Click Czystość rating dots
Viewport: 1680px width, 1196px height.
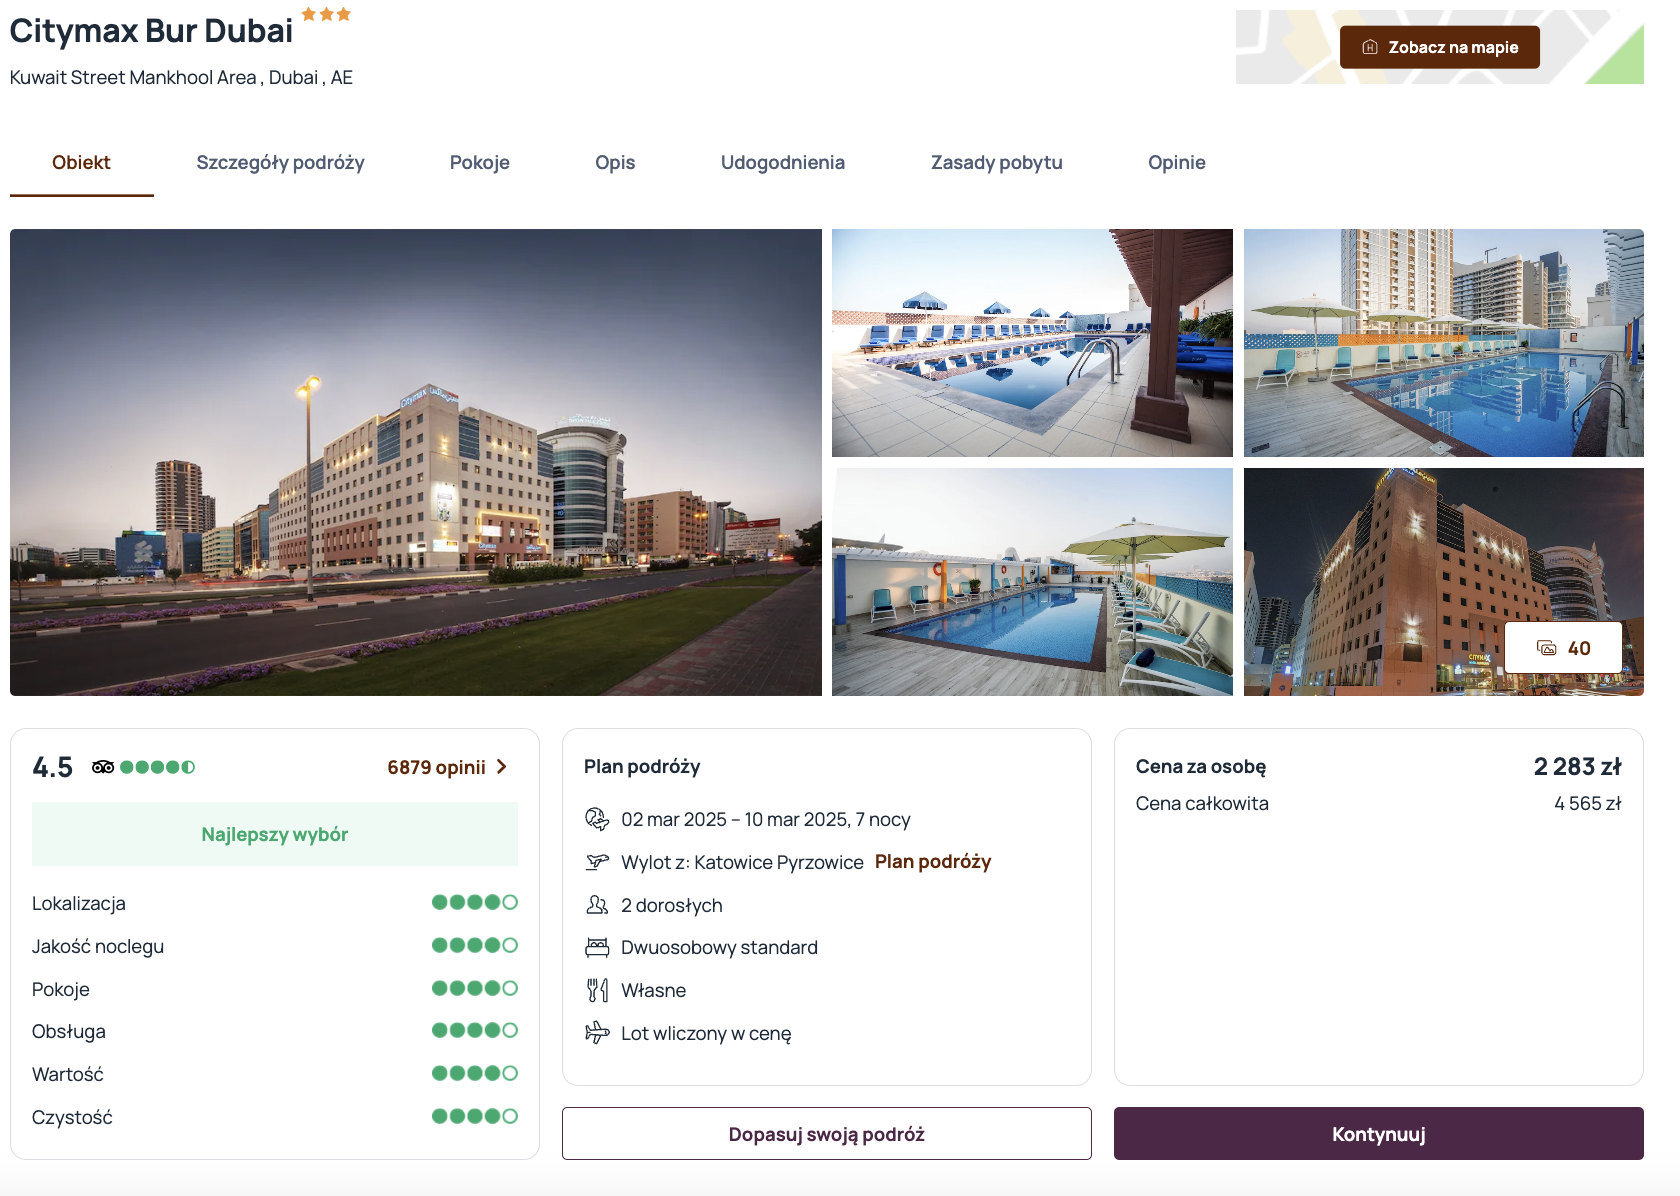pyautogui.click(x=475, y=1116)
